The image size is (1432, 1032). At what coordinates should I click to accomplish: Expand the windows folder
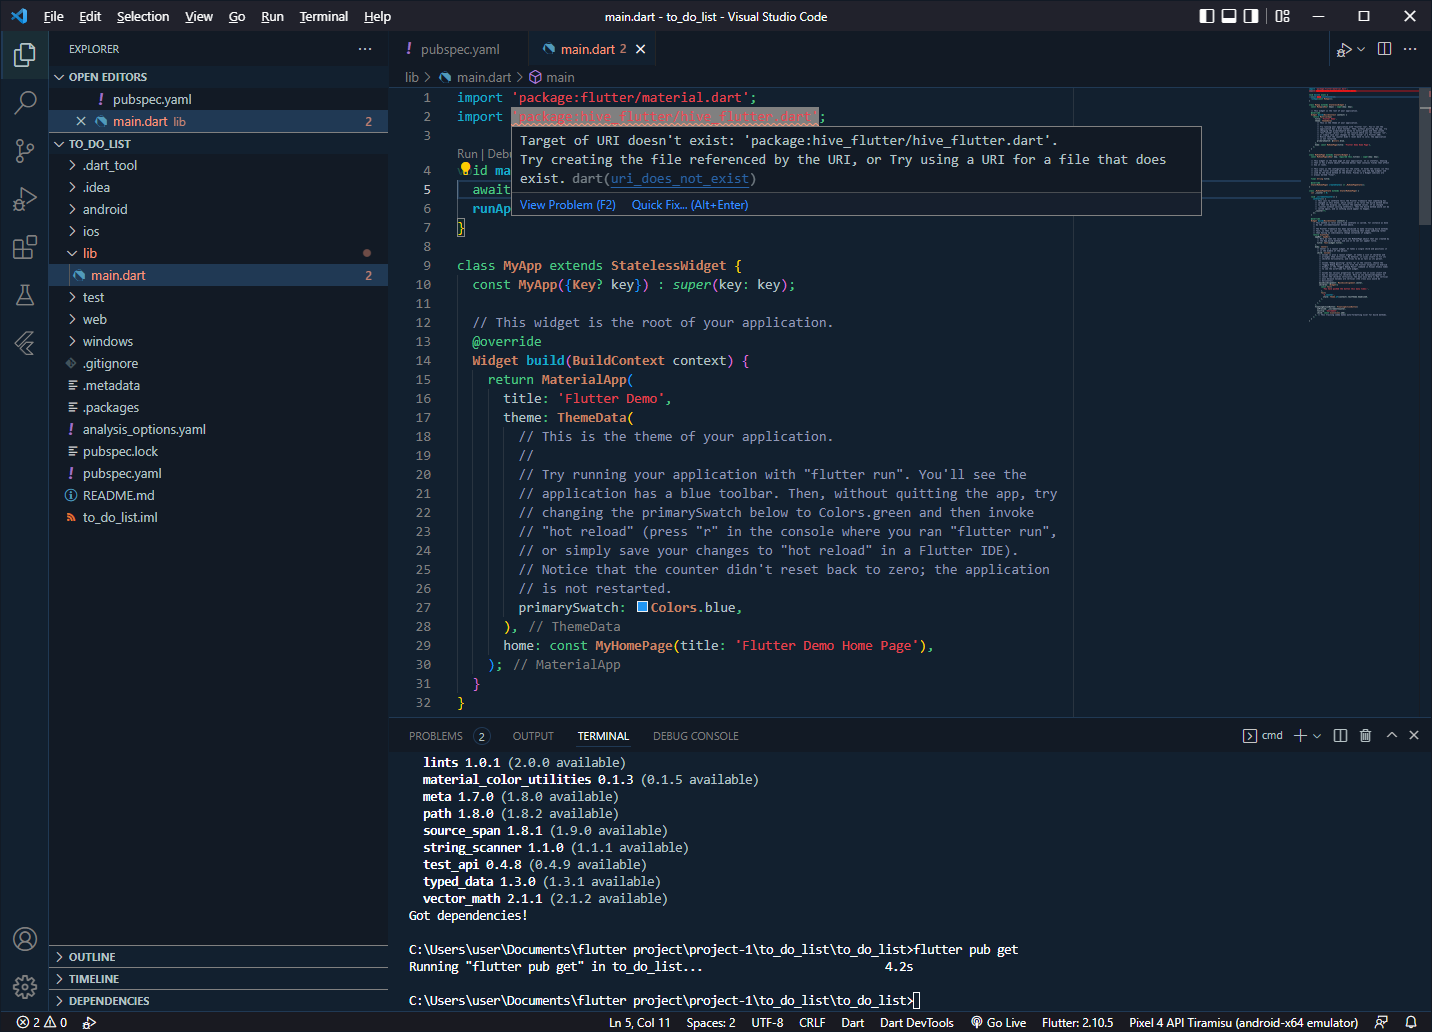point(218,342)
